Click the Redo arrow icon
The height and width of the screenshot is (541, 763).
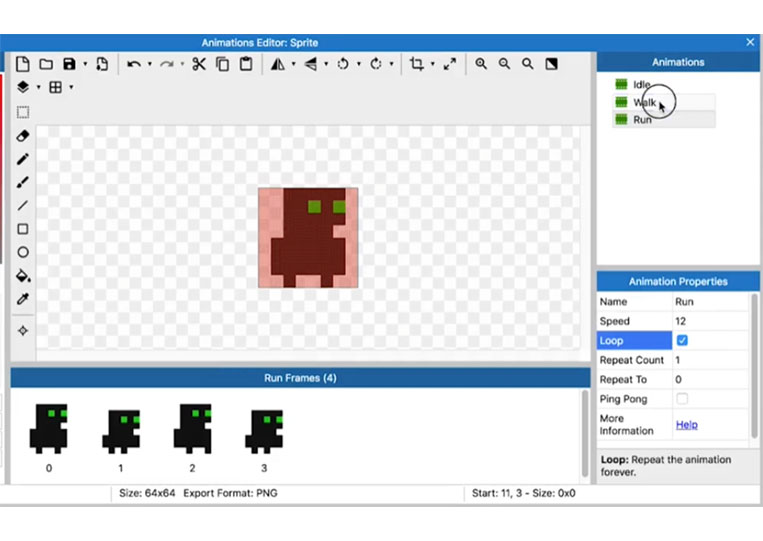166,64
